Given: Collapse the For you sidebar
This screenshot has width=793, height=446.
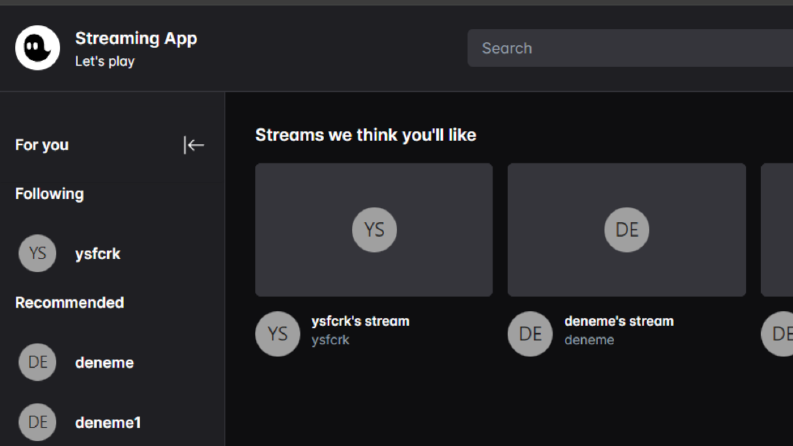Looking at the screenshot, I should (x=194, y=145).
